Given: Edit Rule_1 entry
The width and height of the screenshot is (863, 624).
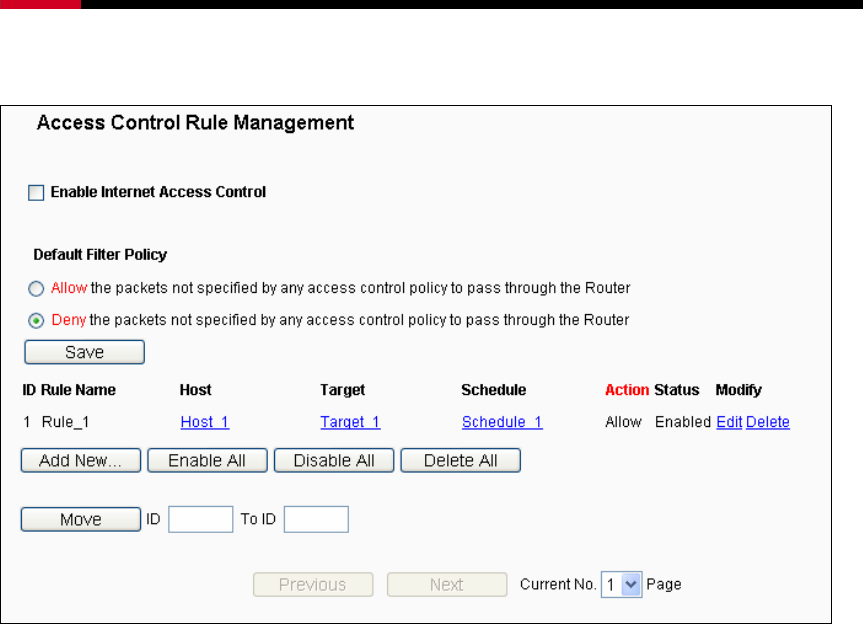Looking at the screenshot, I should tap(729, 422).
